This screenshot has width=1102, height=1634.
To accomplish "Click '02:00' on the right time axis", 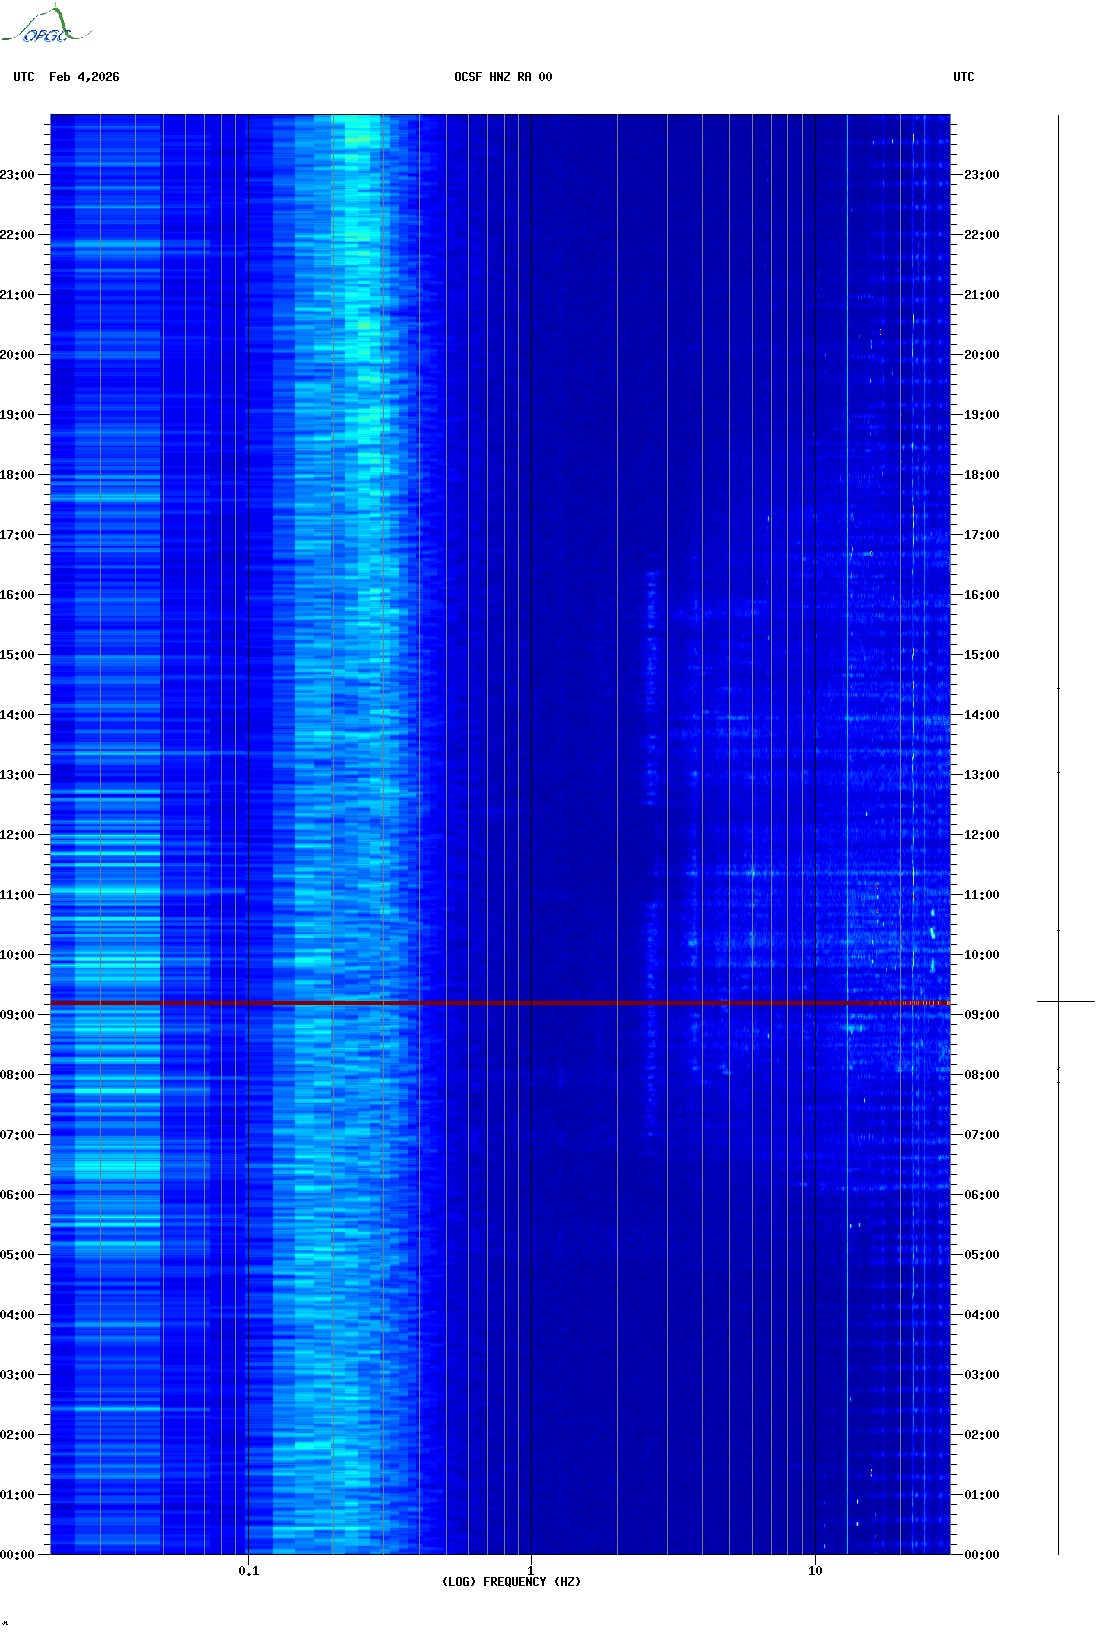I will click(x=982, y=1435).
